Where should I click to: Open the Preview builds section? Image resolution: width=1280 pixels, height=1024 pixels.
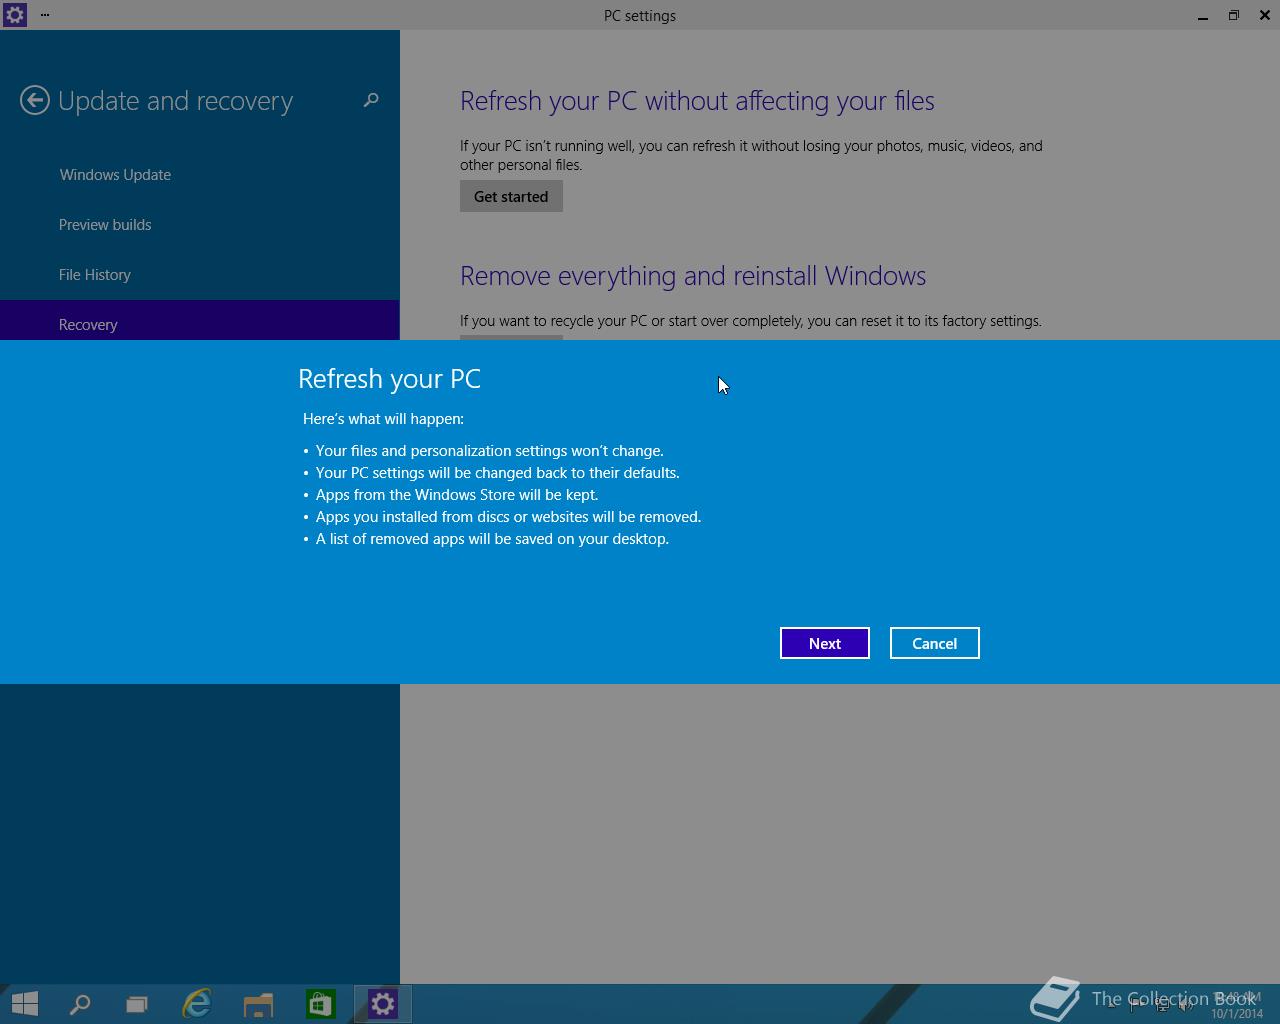point(105,224)
